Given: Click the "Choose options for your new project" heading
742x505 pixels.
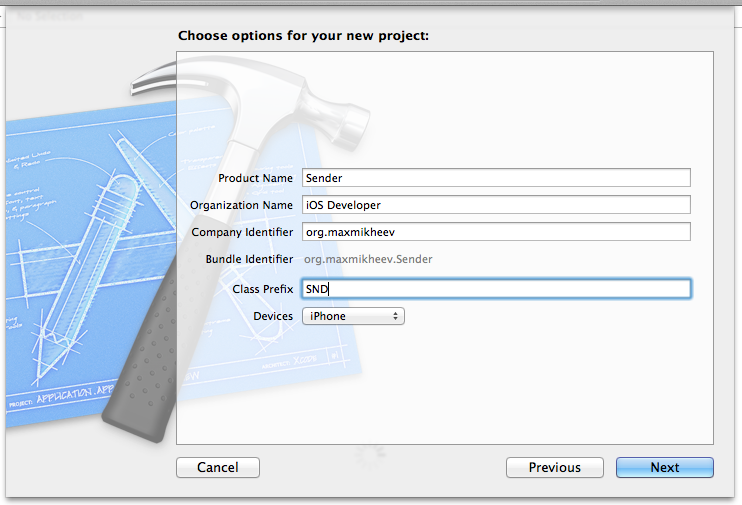Looking at the screenshot, I should tap(303, 36).
